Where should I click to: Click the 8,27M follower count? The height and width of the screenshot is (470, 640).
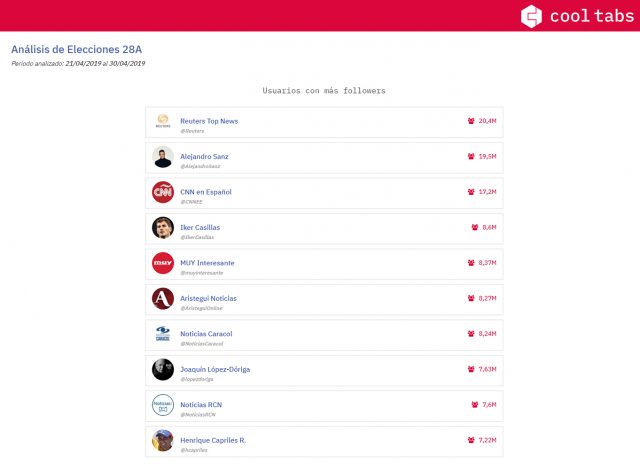point(487,298)
